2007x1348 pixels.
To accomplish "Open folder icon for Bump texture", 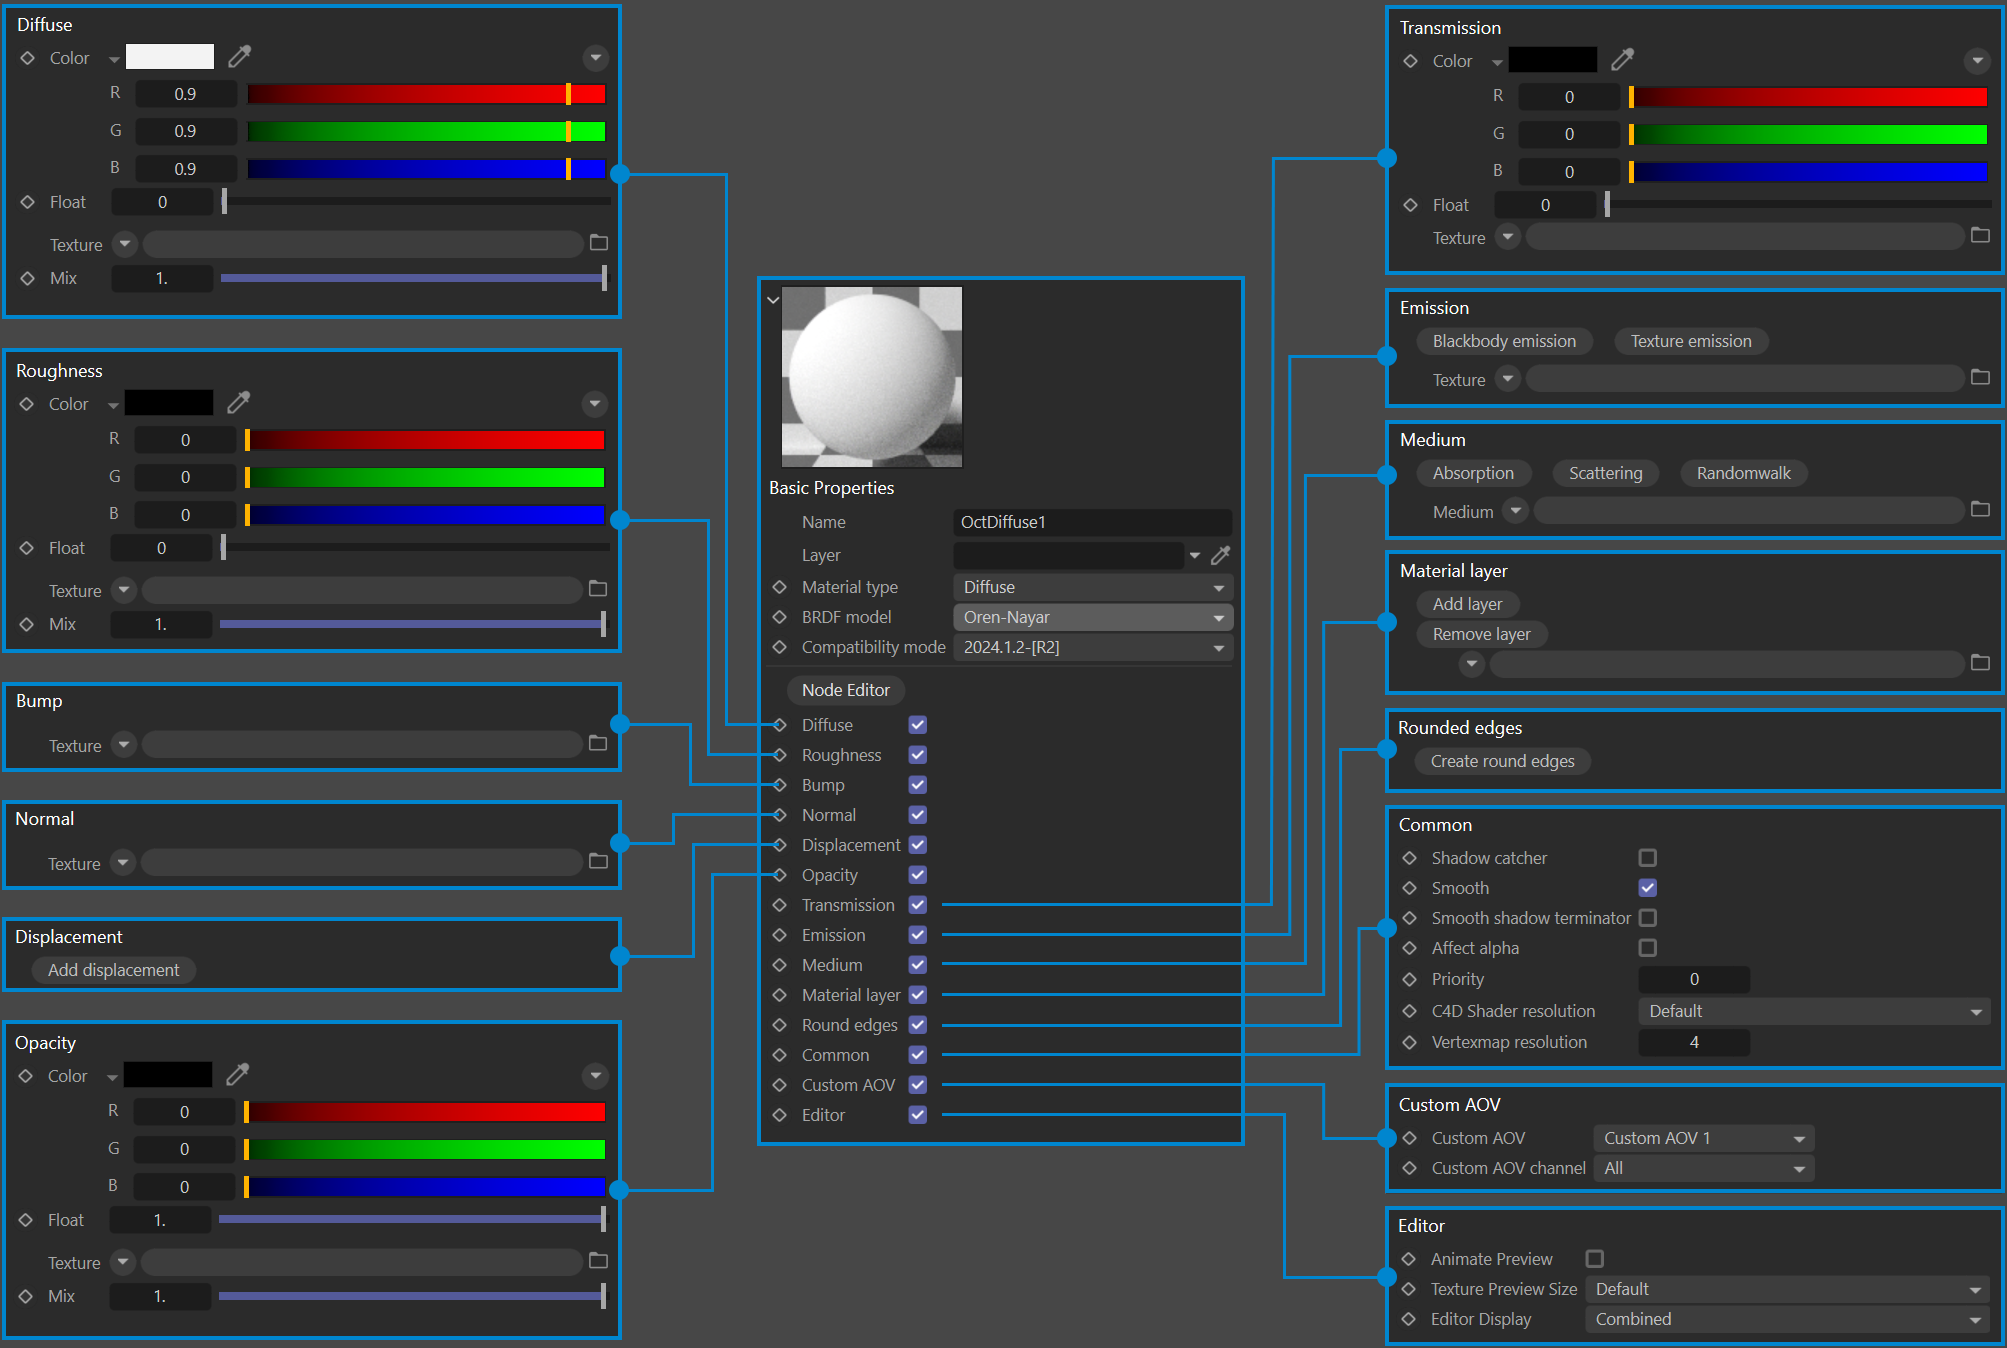I will [598, 743].
